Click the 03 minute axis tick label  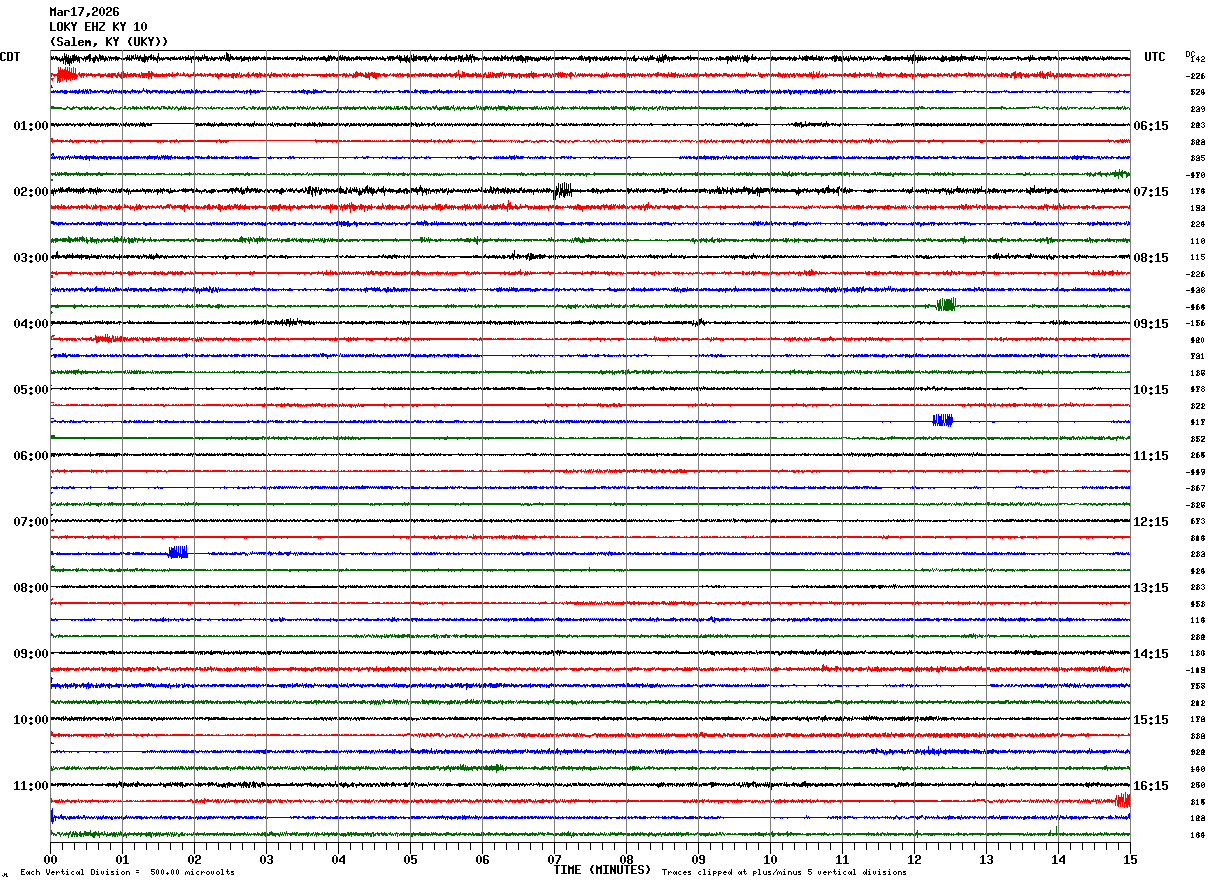[x=266, y=860]
